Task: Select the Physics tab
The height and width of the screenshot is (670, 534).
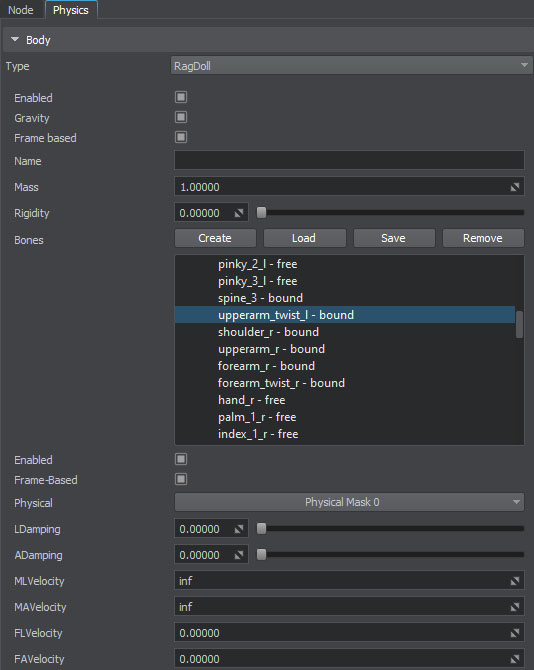Action: (71, 10)
